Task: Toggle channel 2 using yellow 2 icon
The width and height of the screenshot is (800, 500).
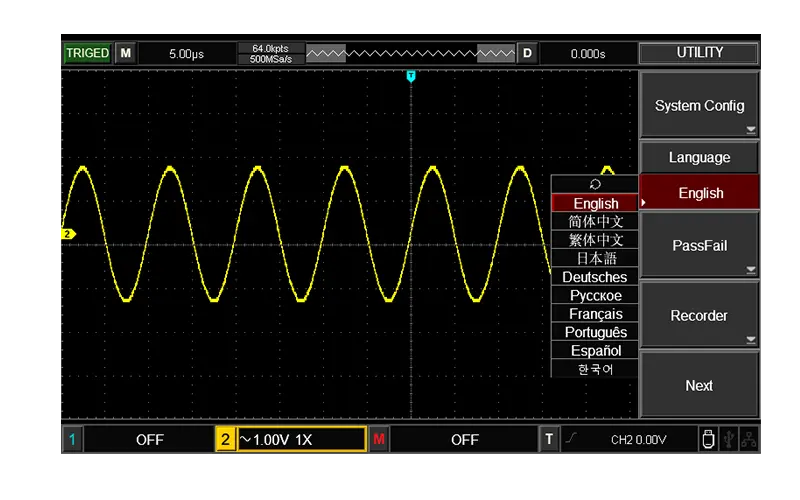Action: (x=226, y=439)
